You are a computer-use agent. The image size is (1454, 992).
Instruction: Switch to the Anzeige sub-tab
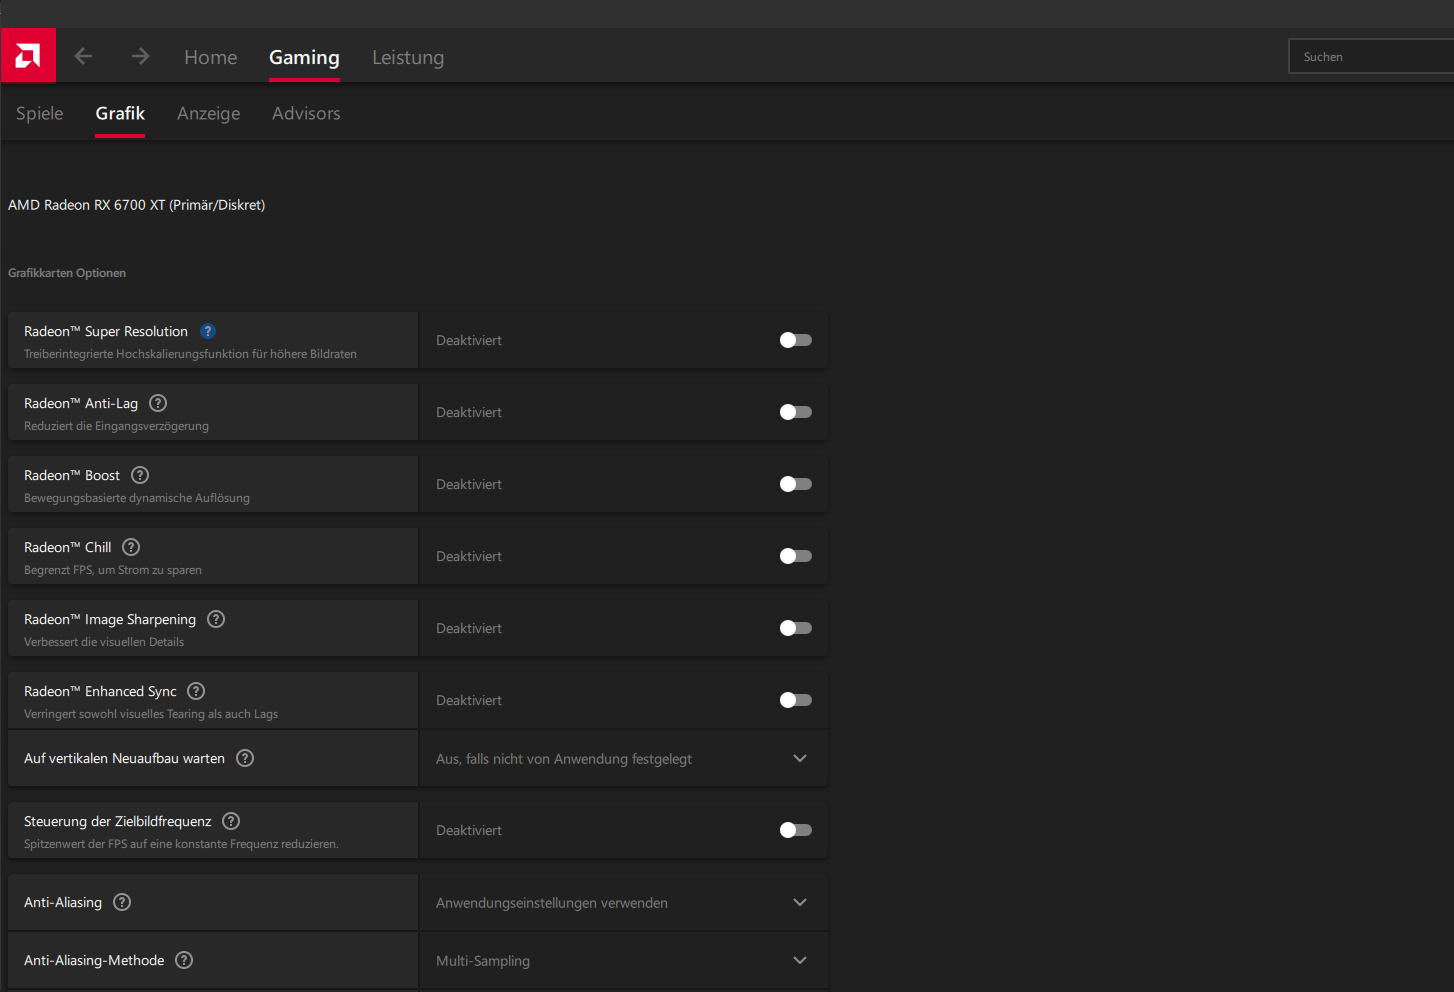[x=209, y=113]
